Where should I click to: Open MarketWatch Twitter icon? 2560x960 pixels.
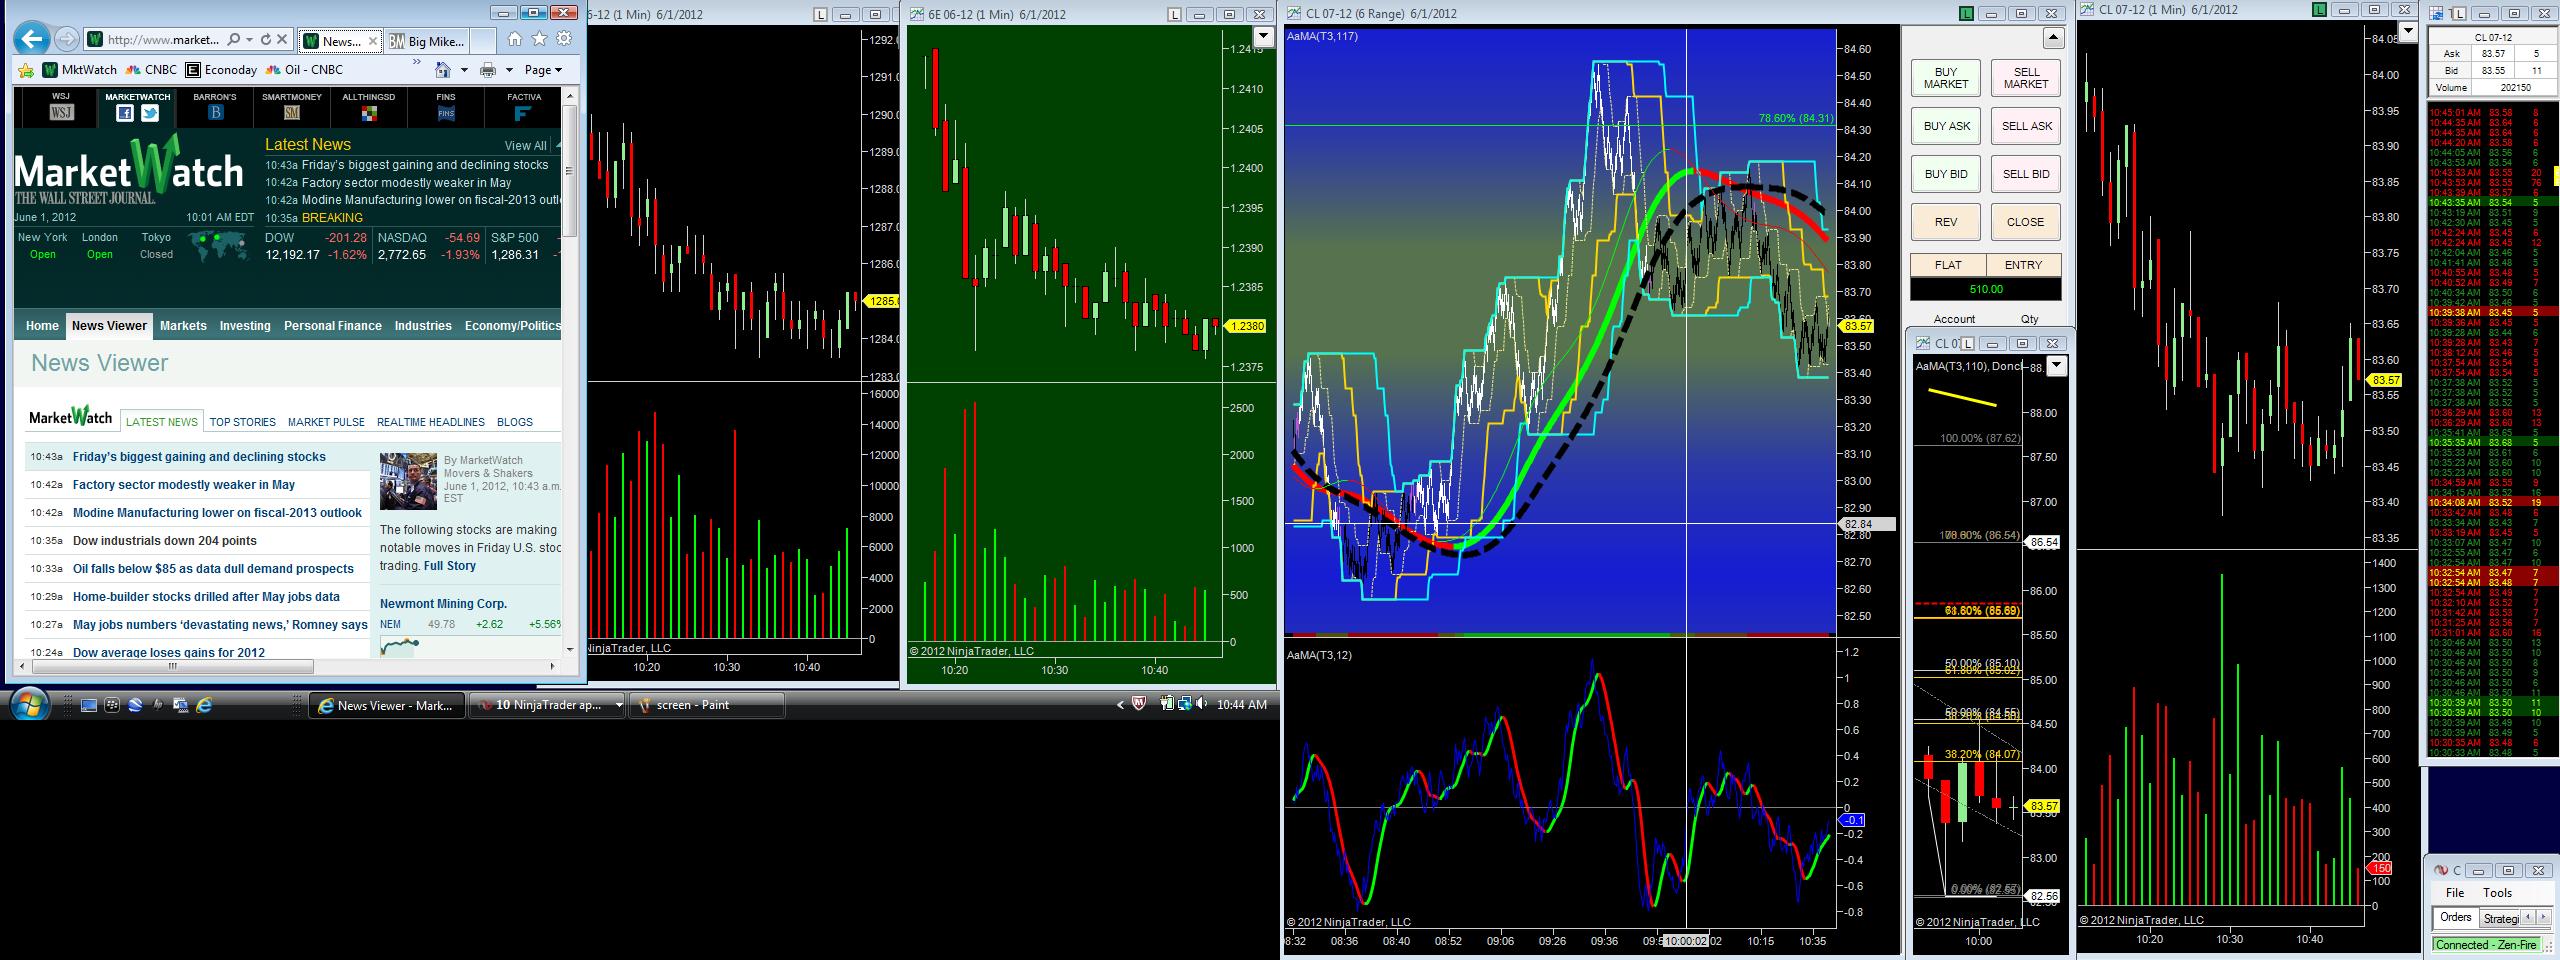point(150,113)
